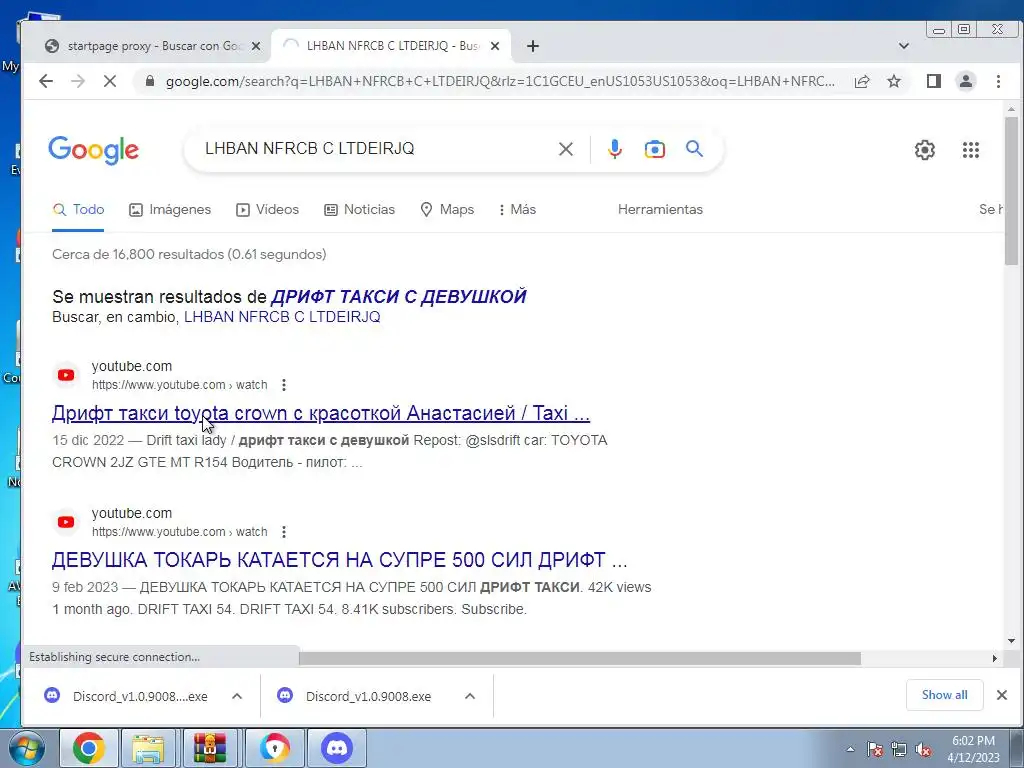
Task: Dismiss the downloads bar
Action: click(1002, 695)
